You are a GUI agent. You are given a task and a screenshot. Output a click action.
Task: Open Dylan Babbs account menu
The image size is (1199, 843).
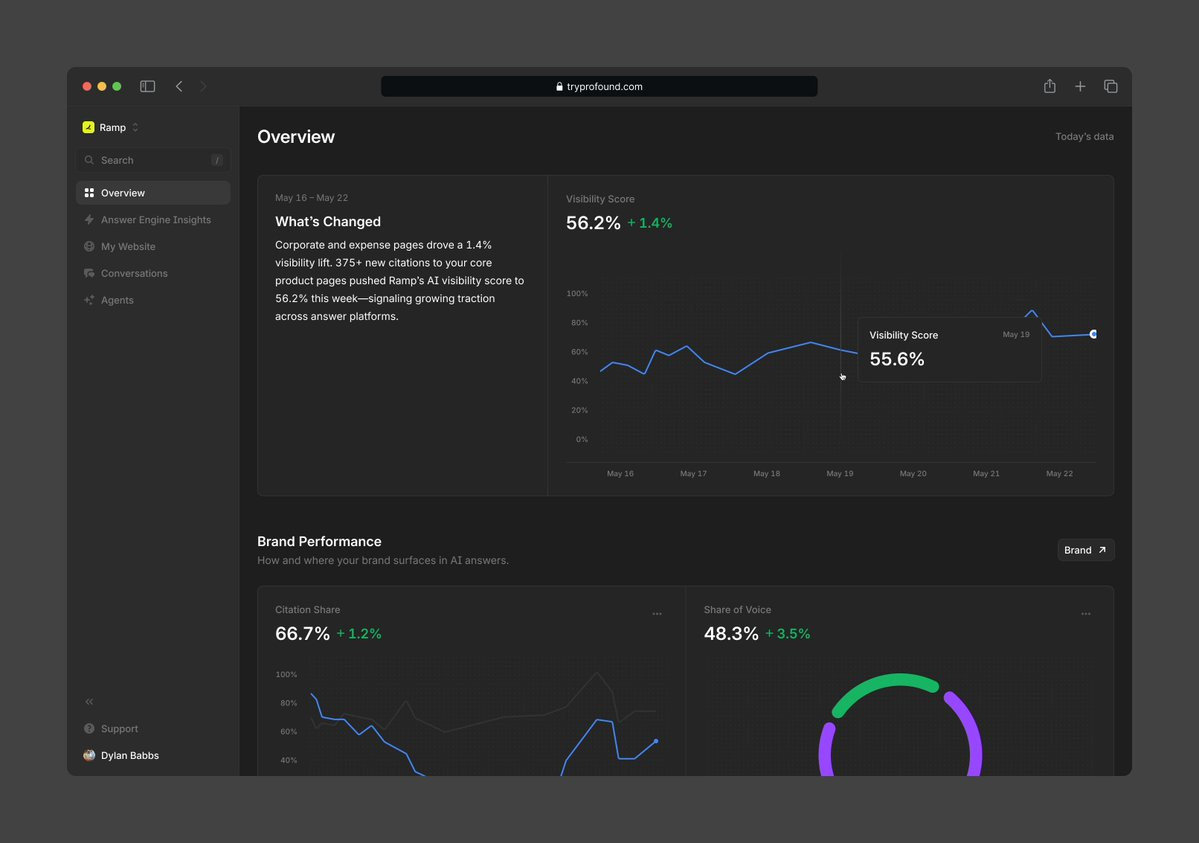pos(153,755)
